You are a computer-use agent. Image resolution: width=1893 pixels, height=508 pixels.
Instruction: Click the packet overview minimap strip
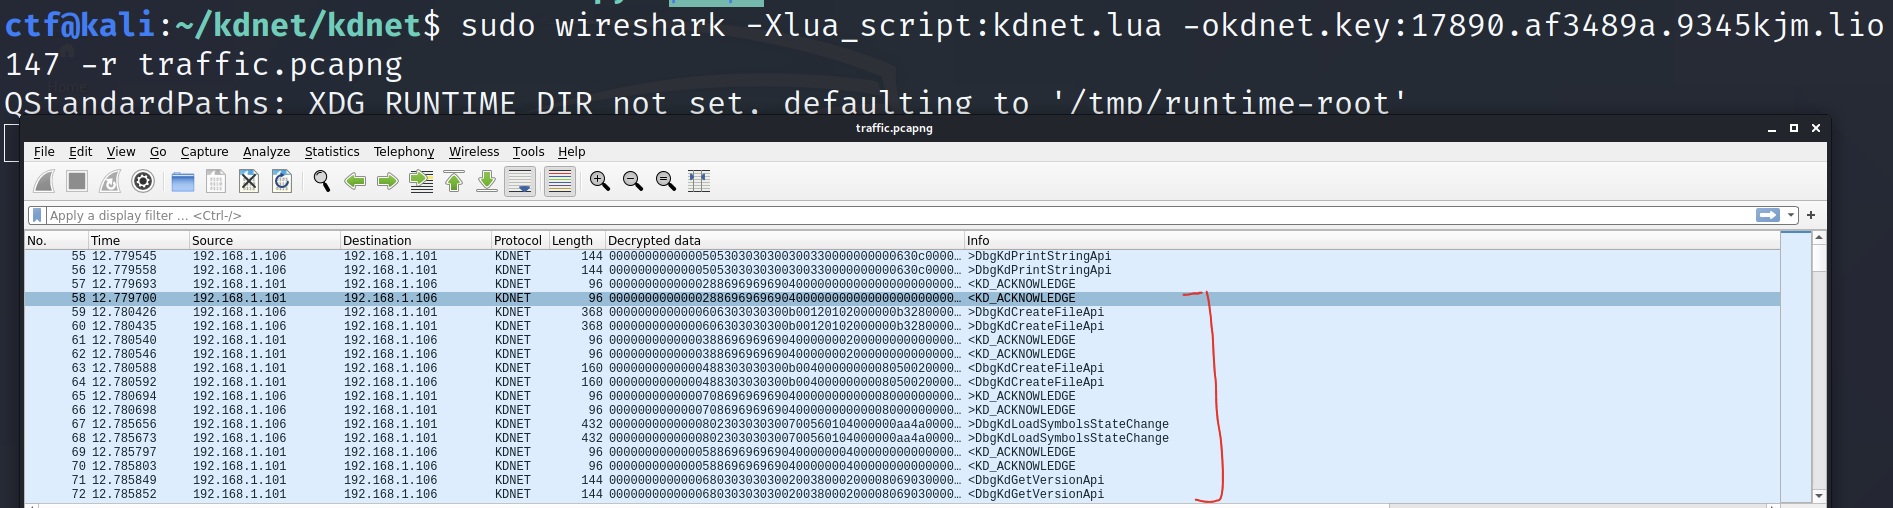[1796, 367]
